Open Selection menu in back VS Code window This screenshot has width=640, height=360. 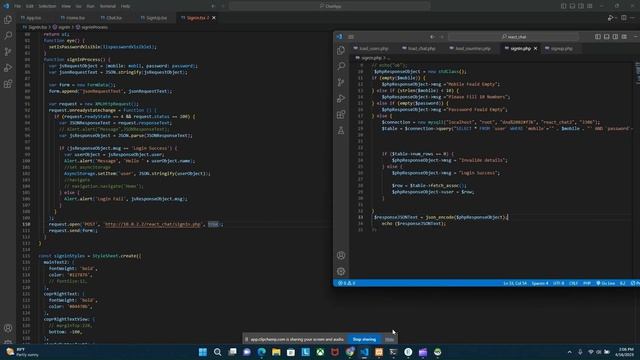click(47, 6)
